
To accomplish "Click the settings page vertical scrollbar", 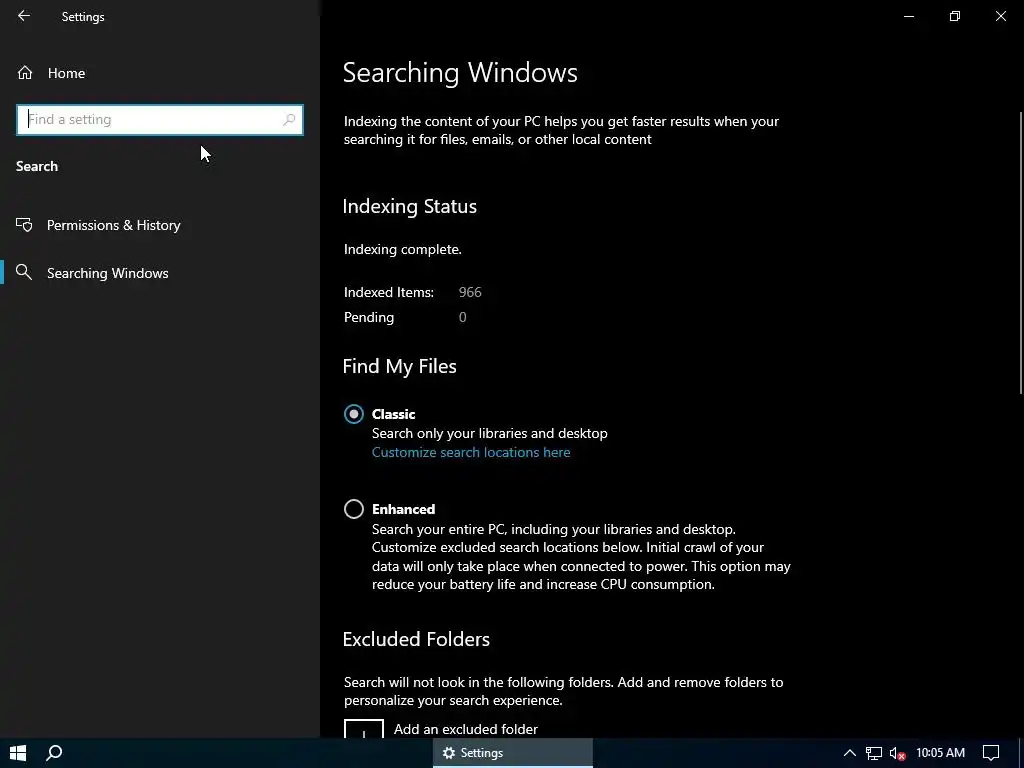I will 1020,253.
